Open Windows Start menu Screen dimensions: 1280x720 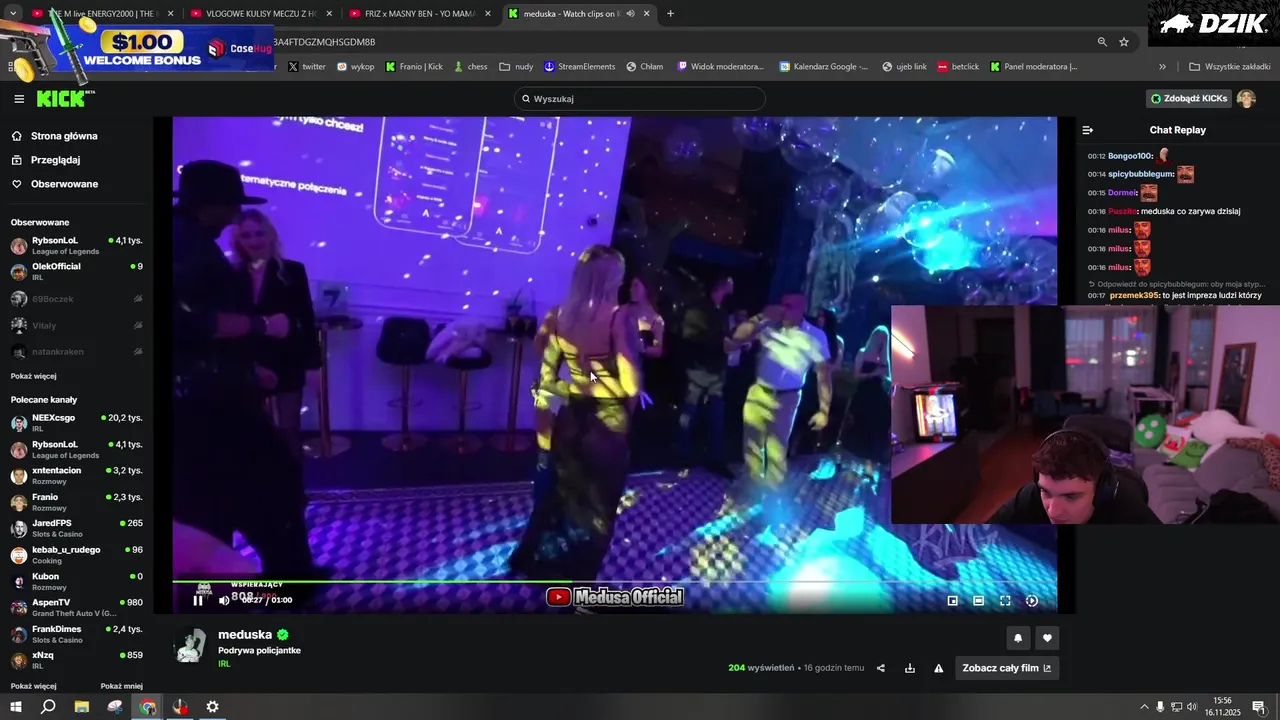[16, 707]
